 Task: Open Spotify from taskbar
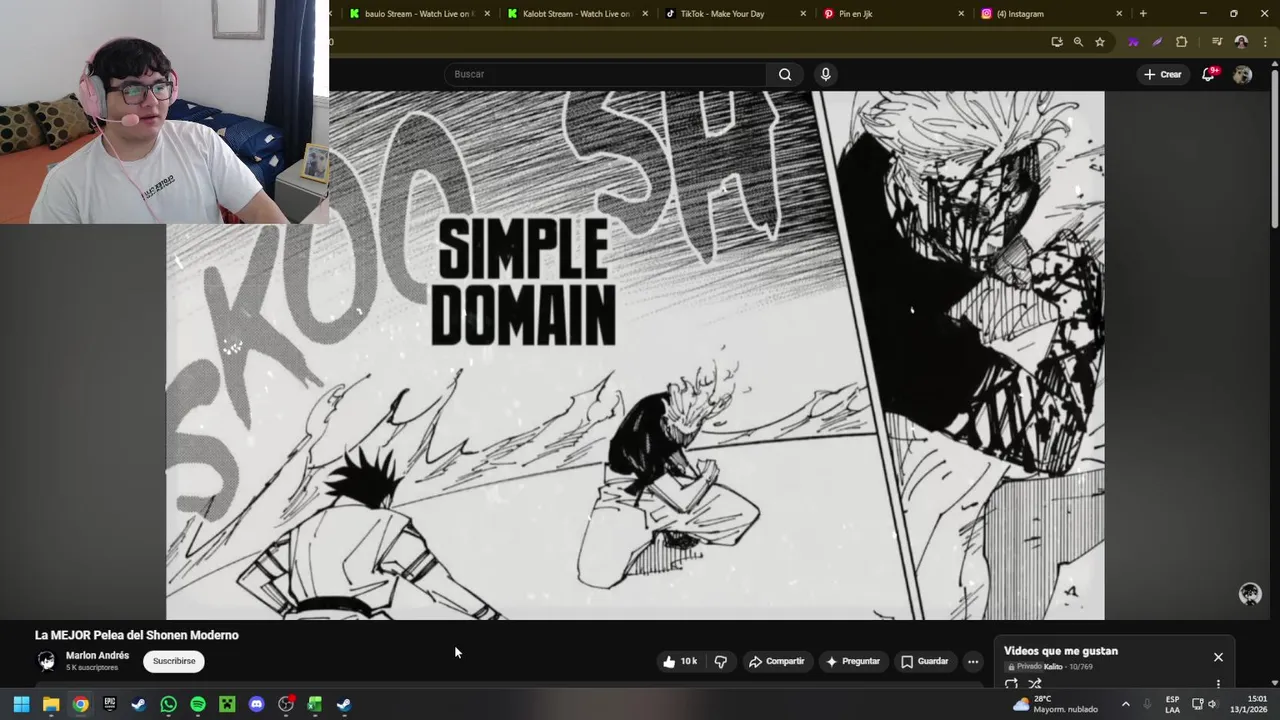pyautogui.click(x=198, y=705)
